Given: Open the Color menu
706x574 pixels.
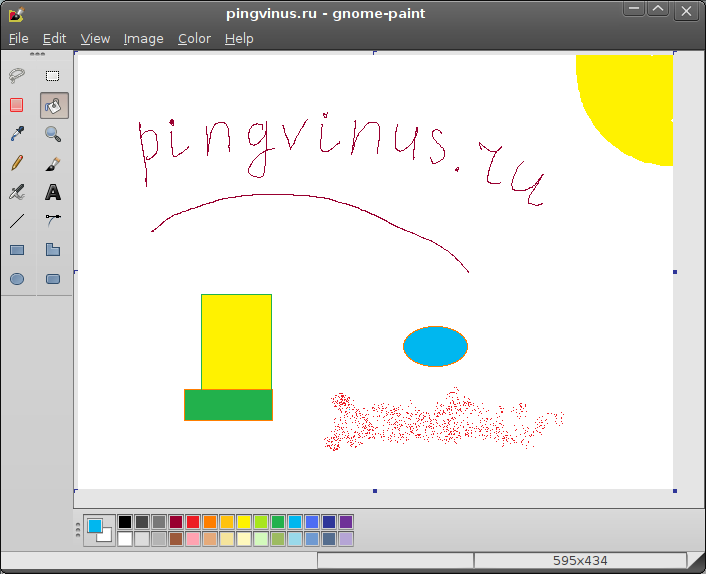Looking at the screenshot, I should 194,39.
